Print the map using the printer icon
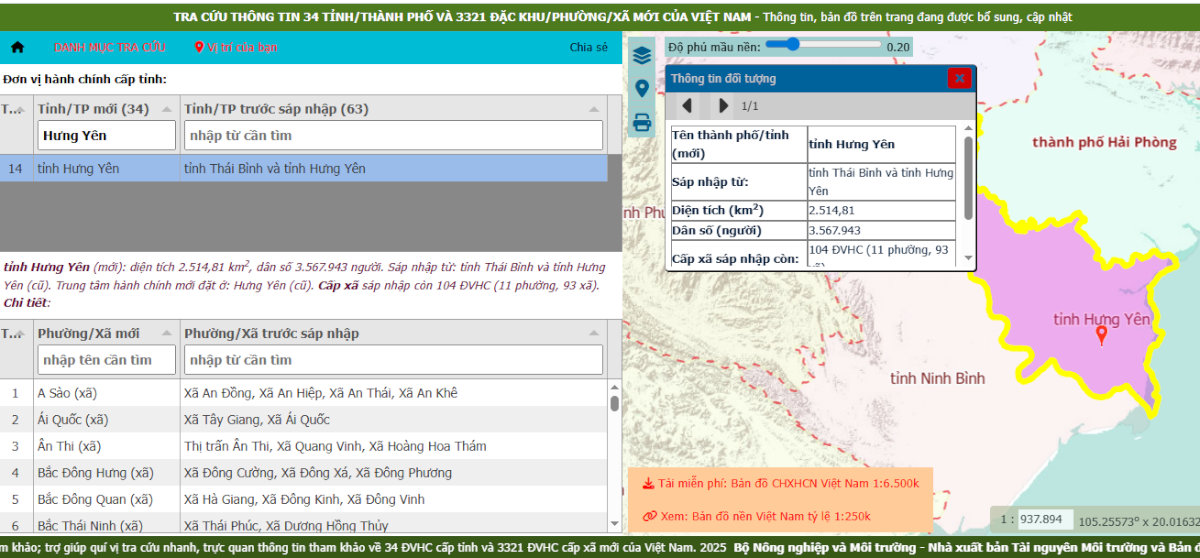The width and height of the screenshot is (1200, 558). pos(642,123)
